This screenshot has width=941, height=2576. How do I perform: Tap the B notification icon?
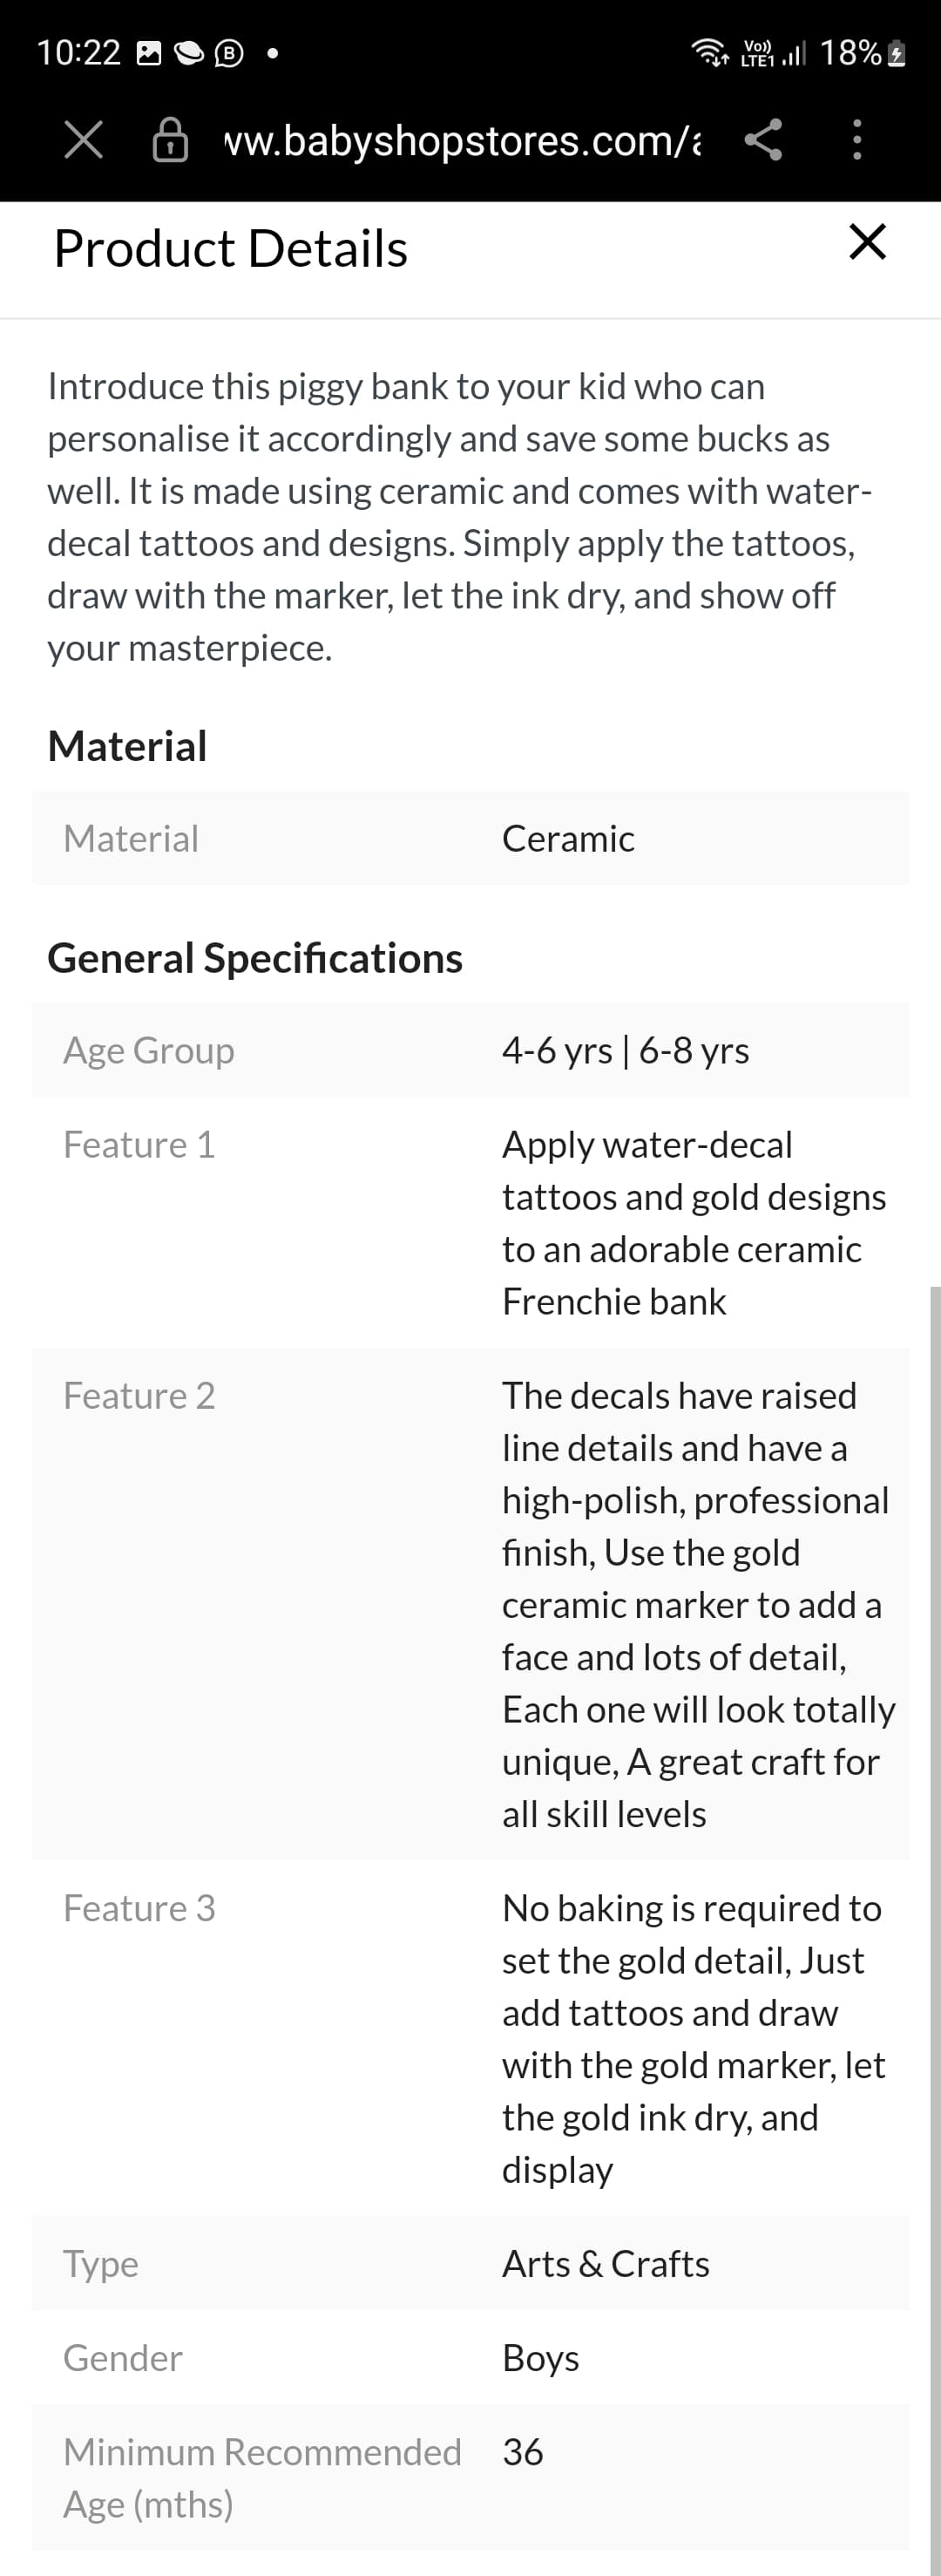pyautogui.click(x=229, y=53)
